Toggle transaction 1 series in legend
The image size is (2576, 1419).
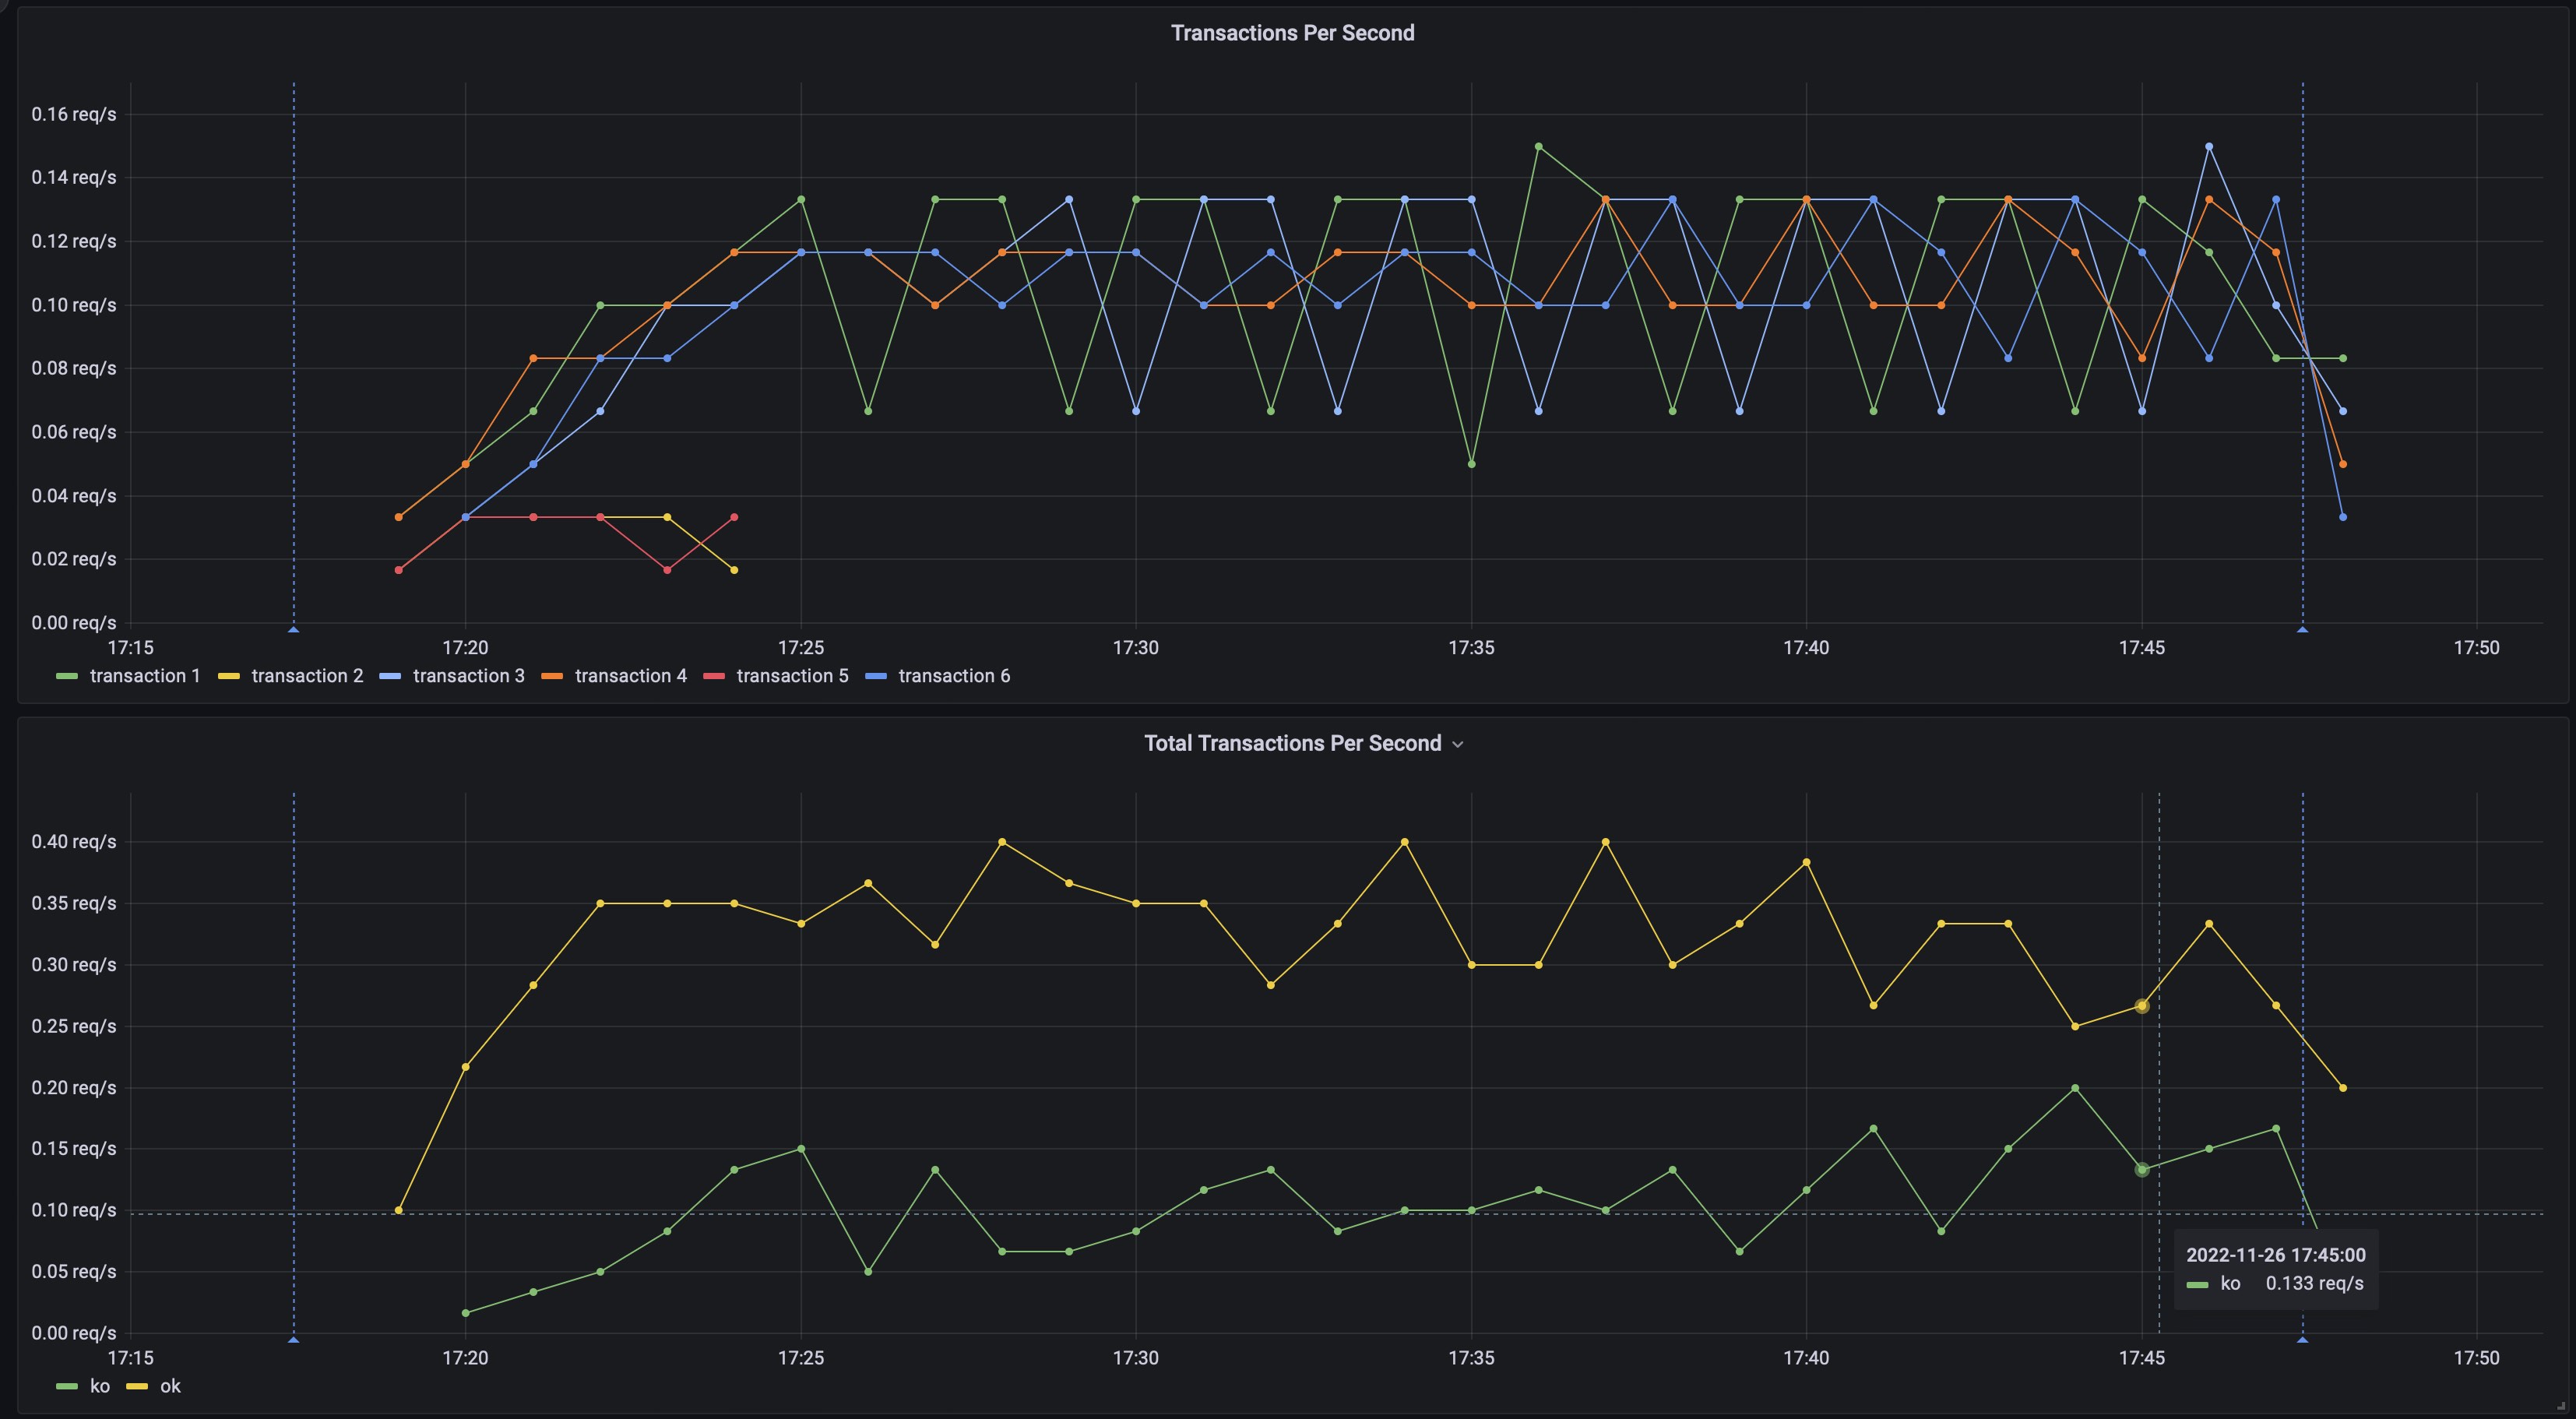pos(145,676)
